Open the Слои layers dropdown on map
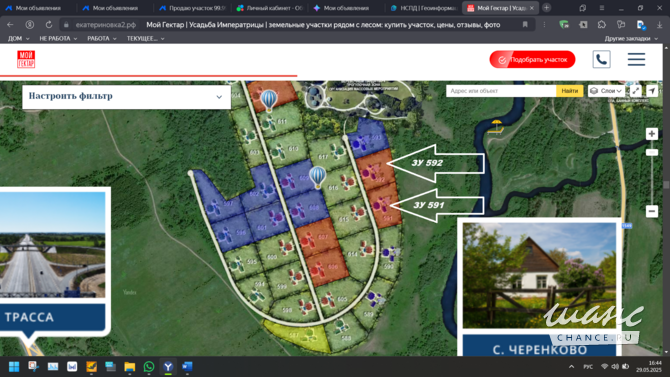Screen dimensions: 670x377 tap(606, 91)
